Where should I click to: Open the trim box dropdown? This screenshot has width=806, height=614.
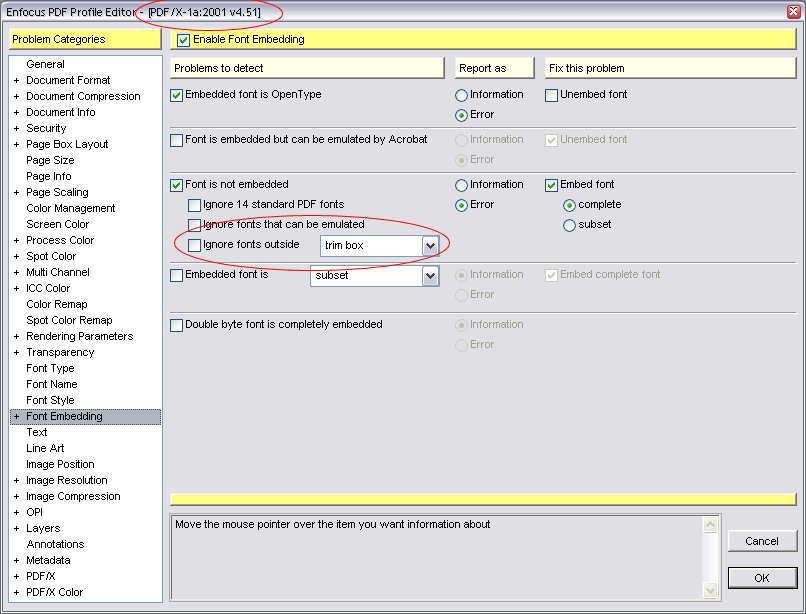(430, 246)
